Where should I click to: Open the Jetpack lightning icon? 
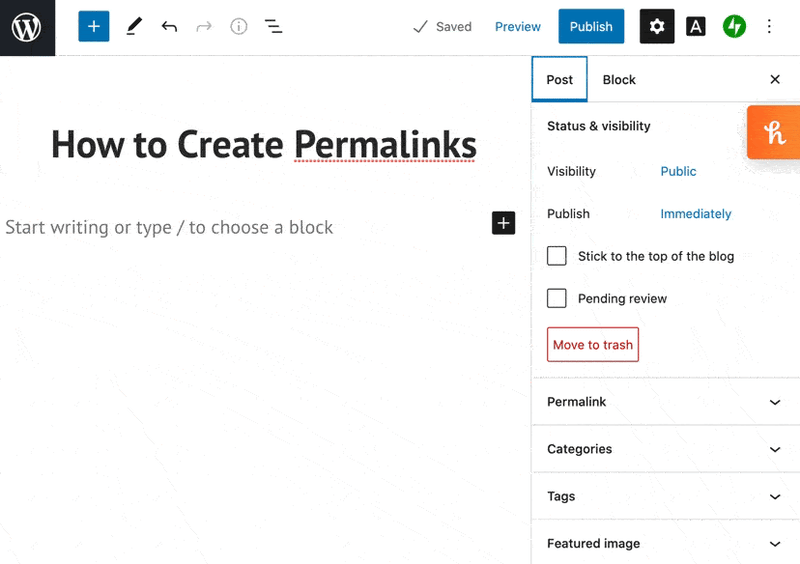point(735,27)
